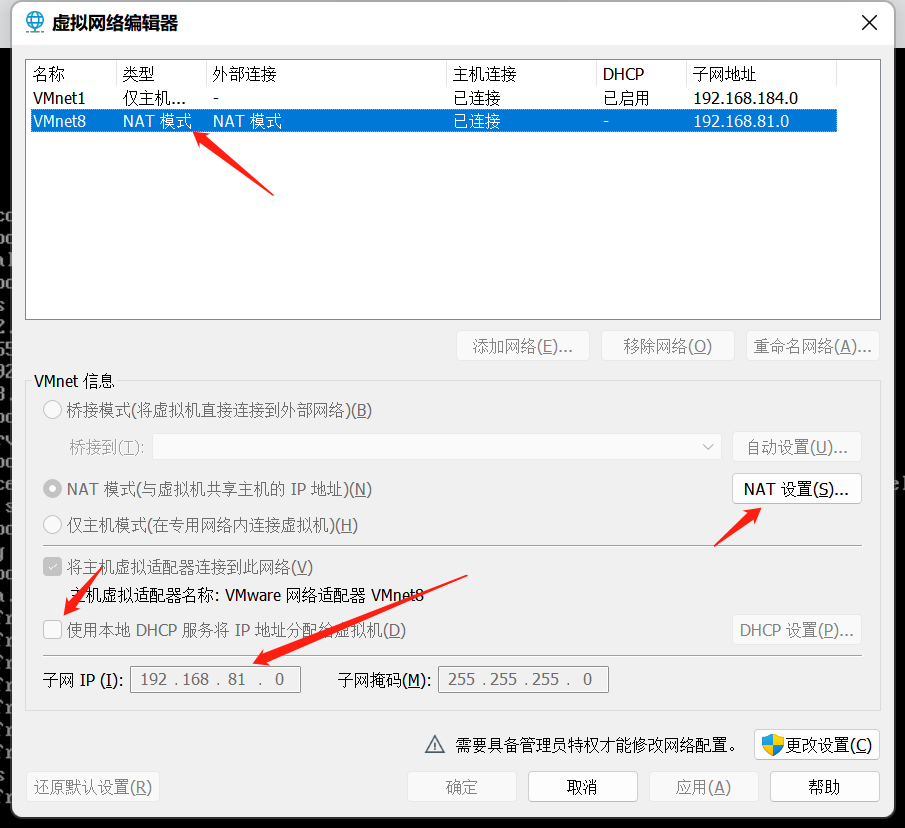905x828 pixels.
Task: Click 移除网络(O) button
Action: [x=667, y=346]
